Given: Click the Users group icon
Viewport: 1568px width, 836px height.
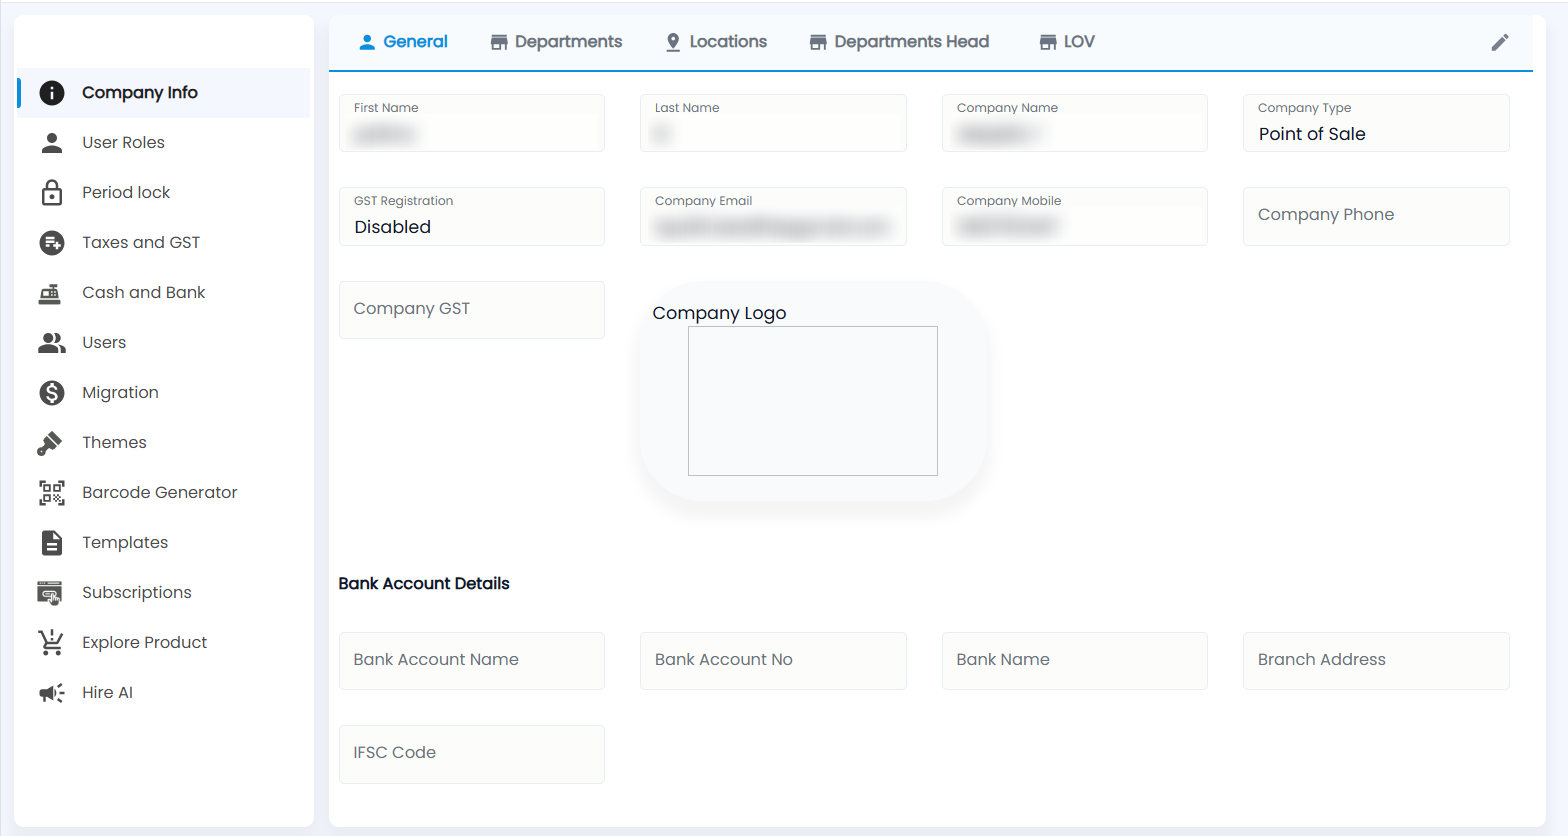Looking at the screenshot, I should (52, 343).
